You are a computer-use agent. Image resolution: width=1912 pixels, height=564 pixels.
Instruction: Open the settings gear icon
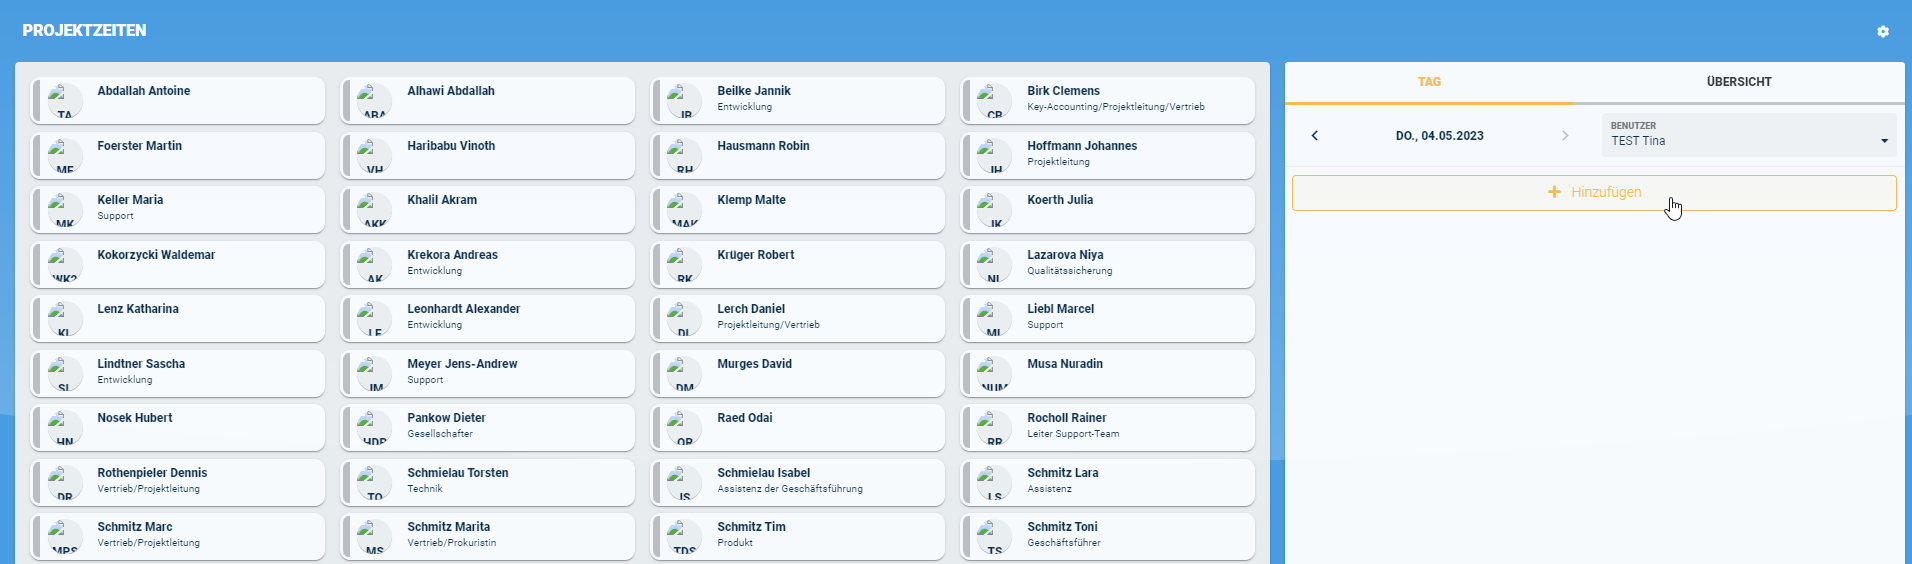(x=1883, y=32)
